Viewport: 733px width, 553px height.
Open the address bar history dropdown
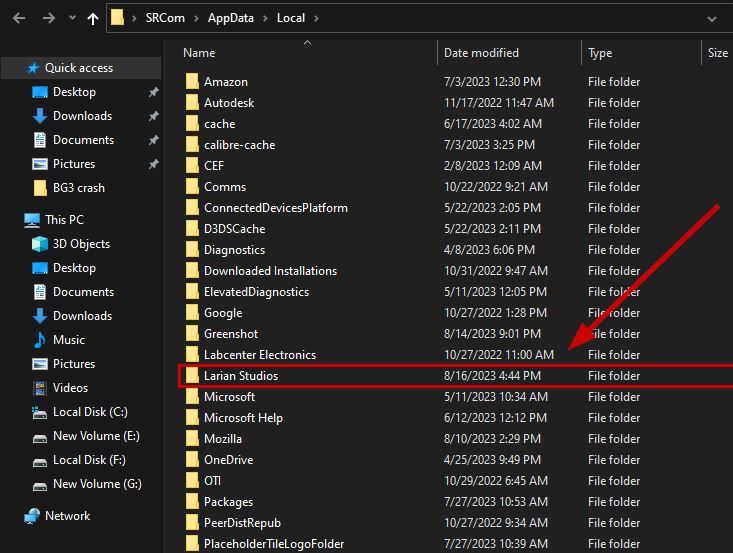point(711,19)
